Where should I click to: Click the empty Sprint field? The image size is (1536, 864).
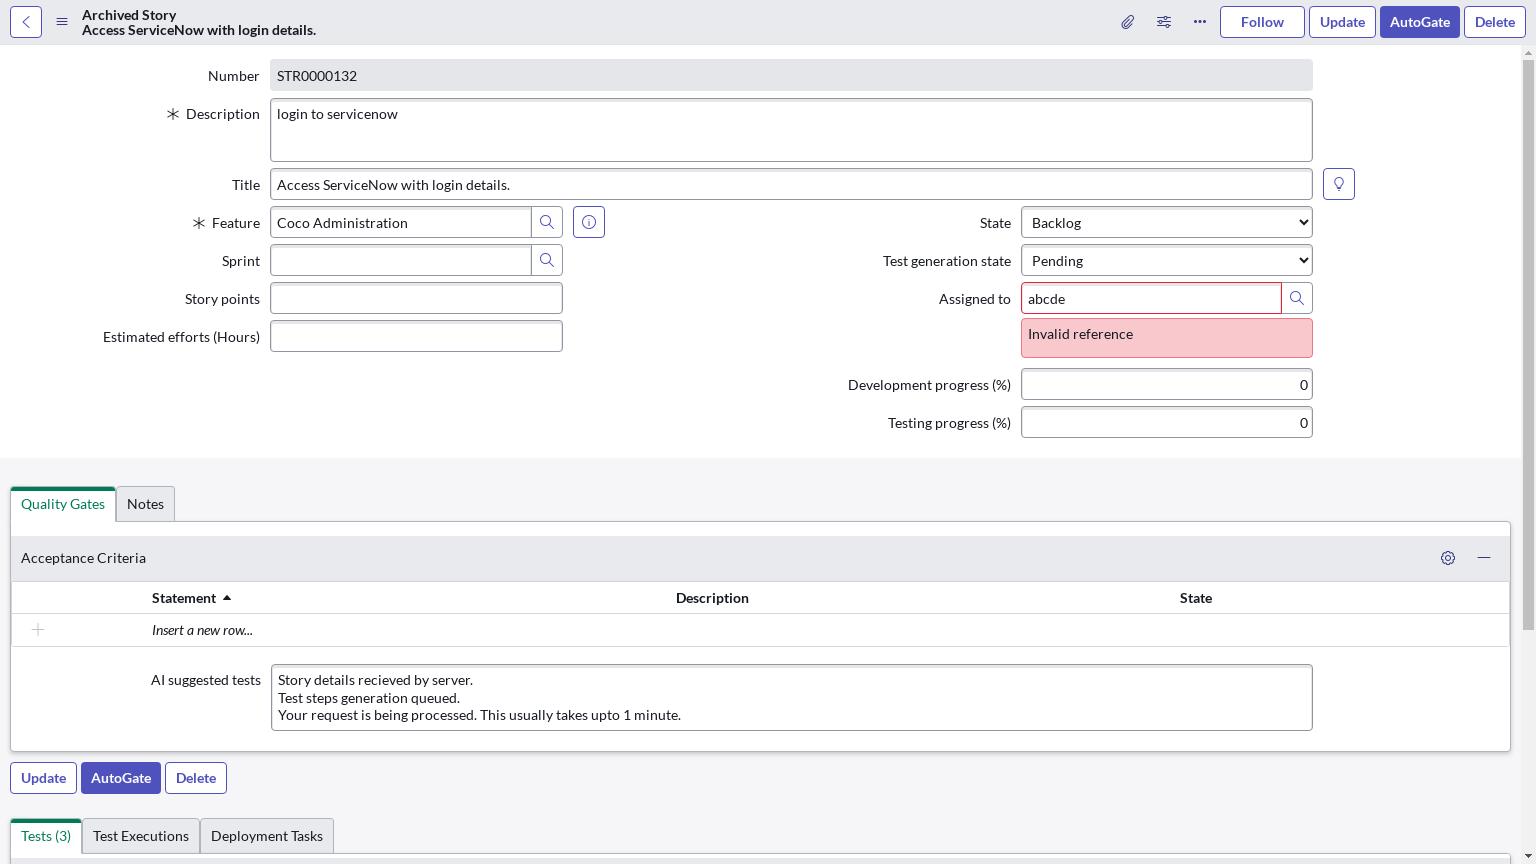401,260
